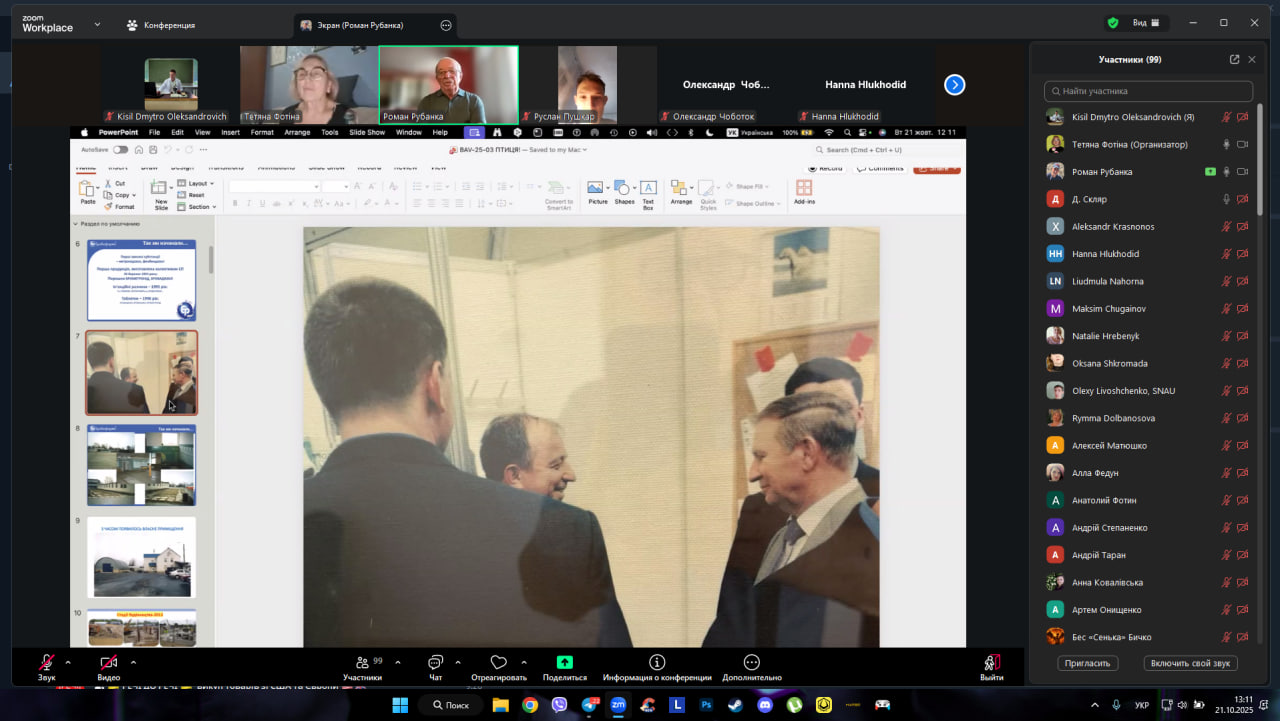Click the green Поделиться share screen icon
Viewport: 1280px width, 721px height.
click(x=564, y=662)
